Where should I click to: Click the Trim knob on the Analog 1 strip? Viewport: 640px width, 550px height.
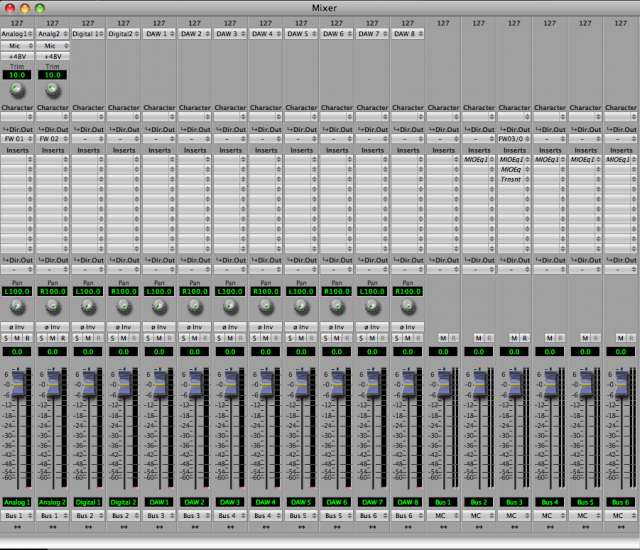pos(17,90)
